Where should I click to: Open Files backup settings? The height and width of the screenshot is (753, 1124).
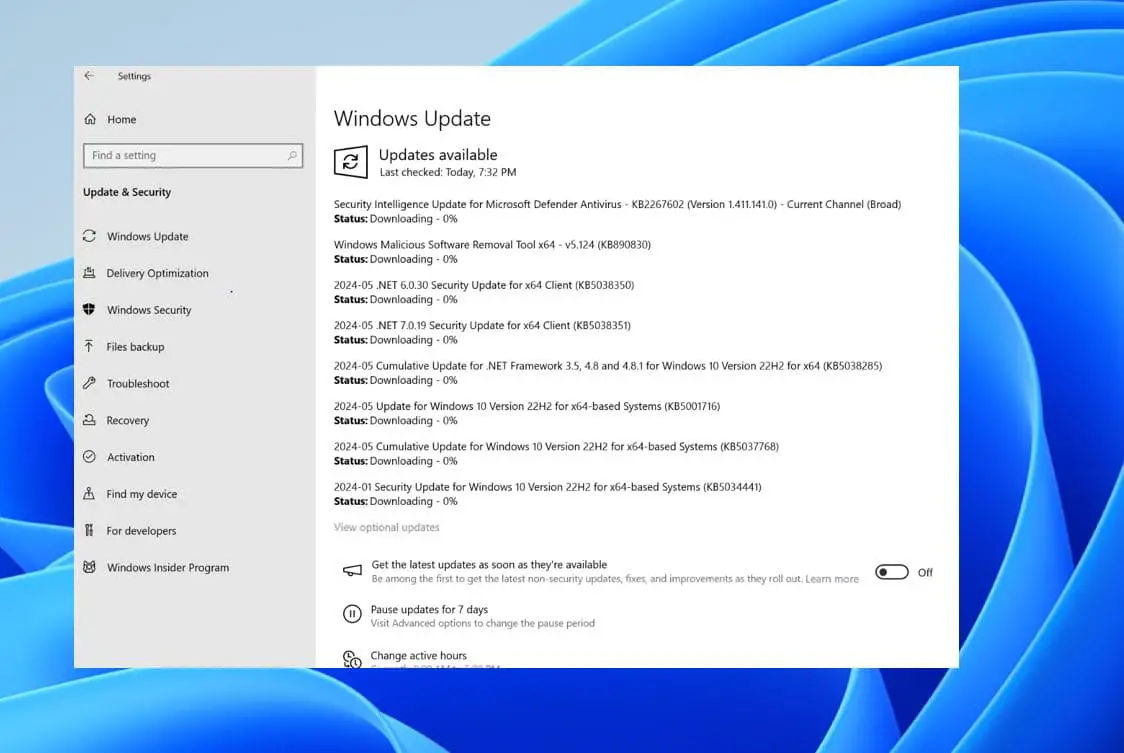(135, 346)
